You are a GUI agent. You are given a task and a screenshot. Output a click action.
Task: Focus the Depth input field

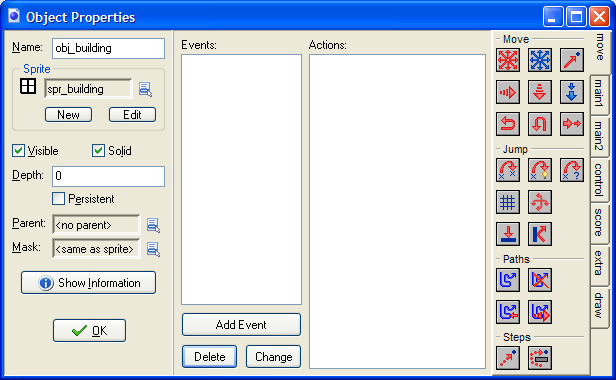(x=108, y=176)
